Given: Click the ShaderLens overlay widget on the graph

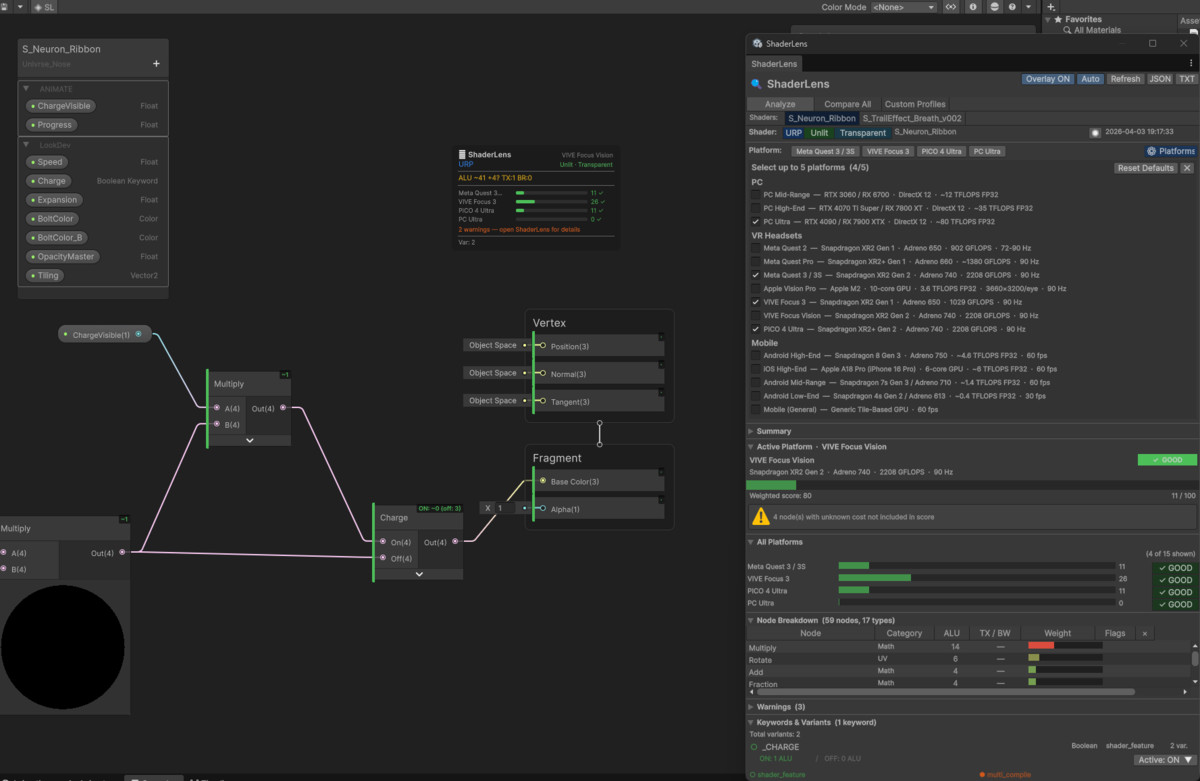Looking at the screenshot, I should [x=536, y=200].
